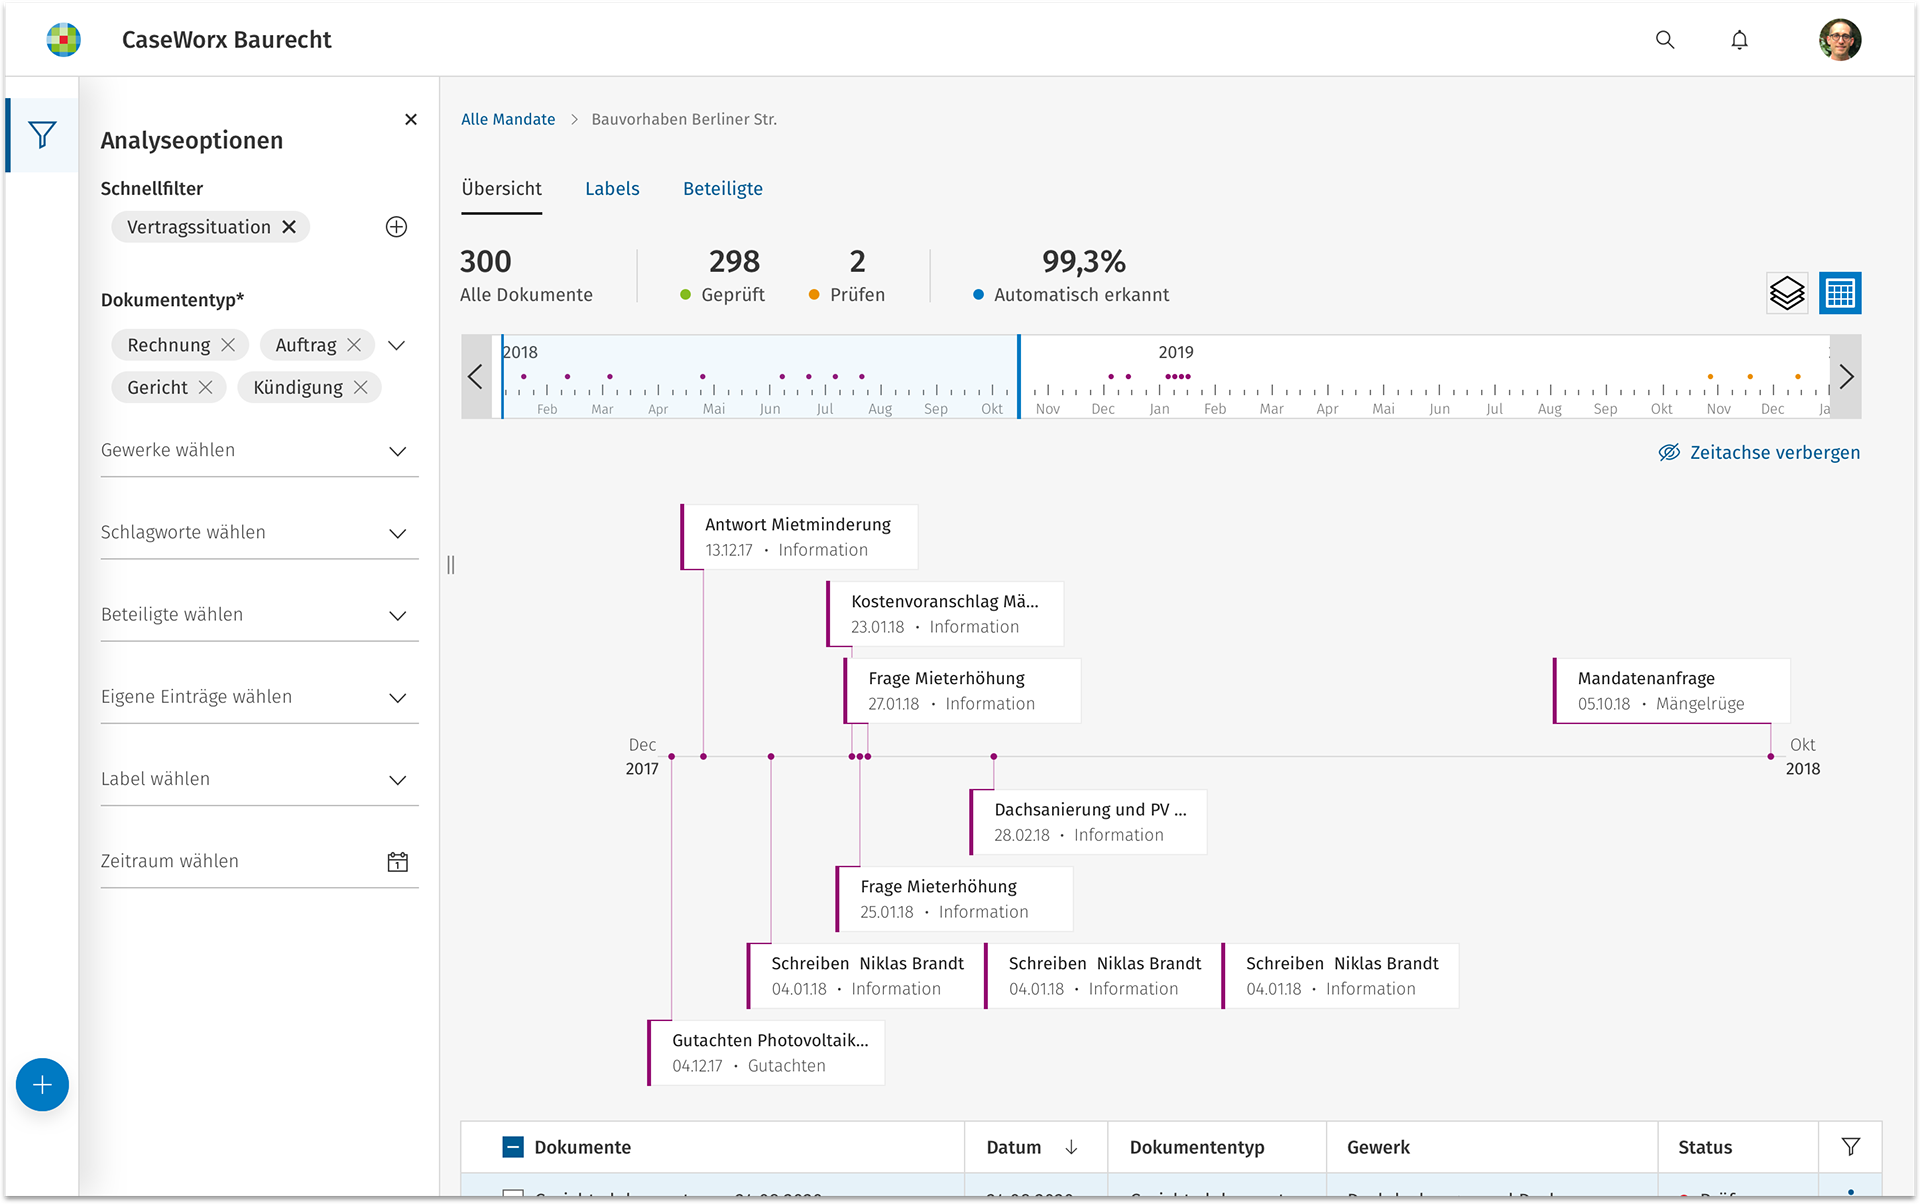1920x1204 pixels.
Task: Toggle the Dokumente select-all checkbox
Action: tap(512, 1147)
